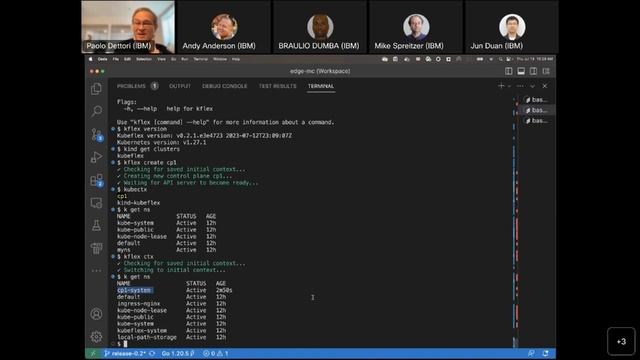Open the View menu in the menu bar
This screenshot has height=360, width=640.
(162, 59)
